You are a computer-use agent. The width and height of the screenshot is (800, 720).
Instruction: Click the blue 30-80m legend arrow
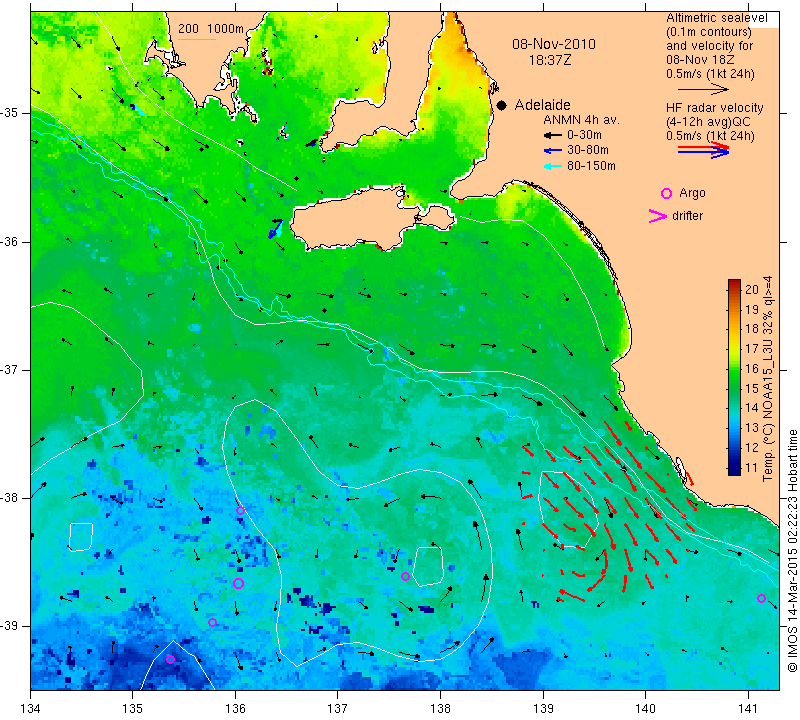pyautogui.click(x=553, y=151)
